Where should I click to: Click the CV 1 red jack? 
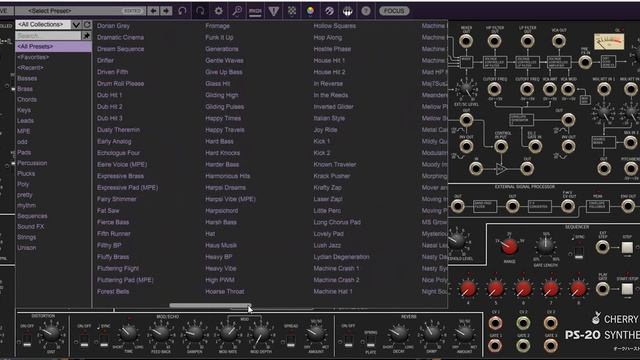(496, 323)
